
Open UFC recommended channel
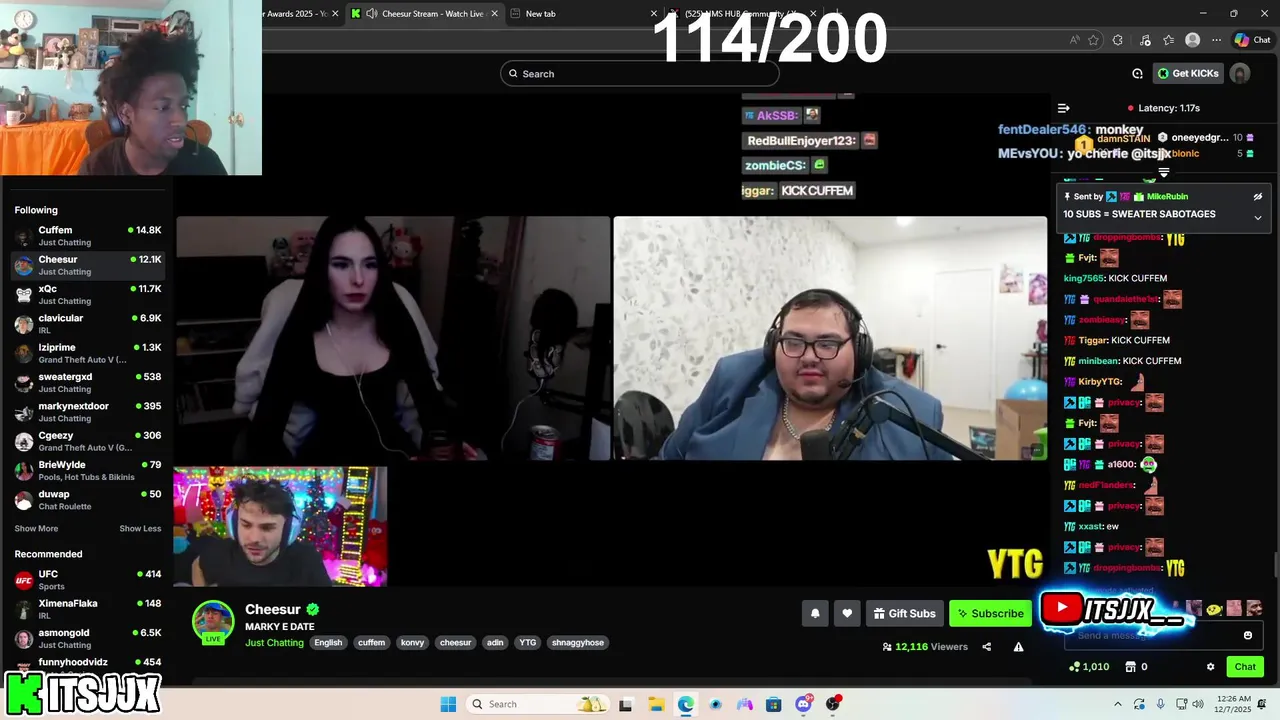click(x=88, y=580)
